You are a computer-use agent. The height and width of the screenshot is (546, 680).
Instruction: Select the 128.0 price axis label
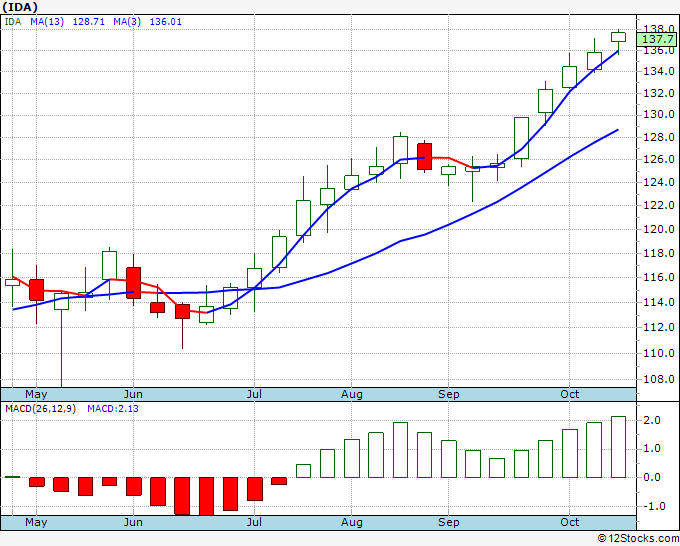point(659,137)
